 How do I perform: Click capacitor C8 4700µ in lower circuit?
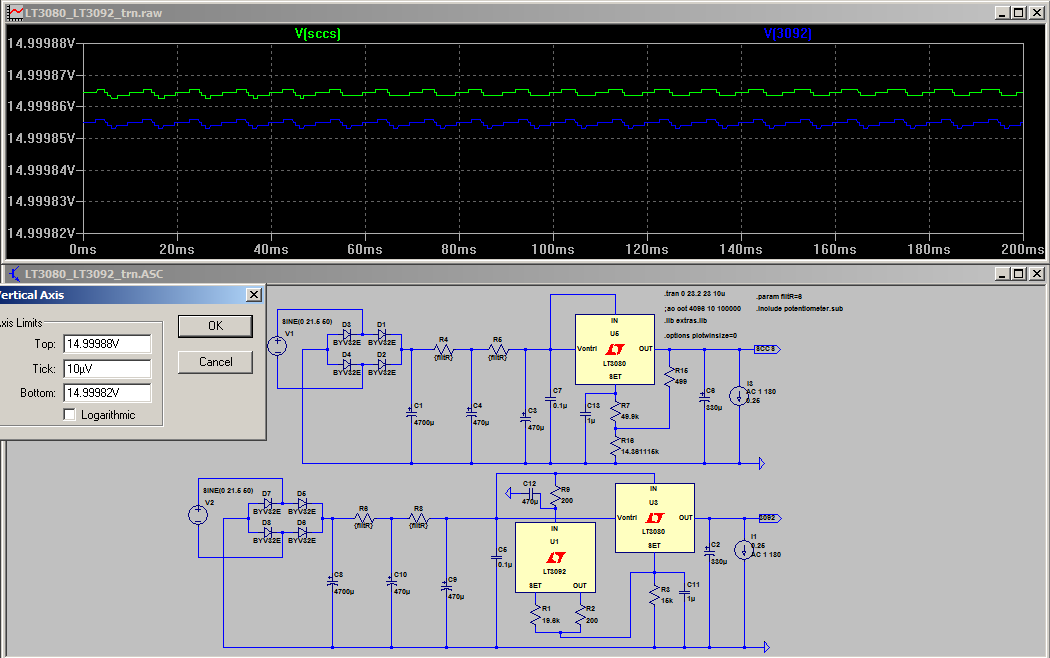(x=332, y=583)
